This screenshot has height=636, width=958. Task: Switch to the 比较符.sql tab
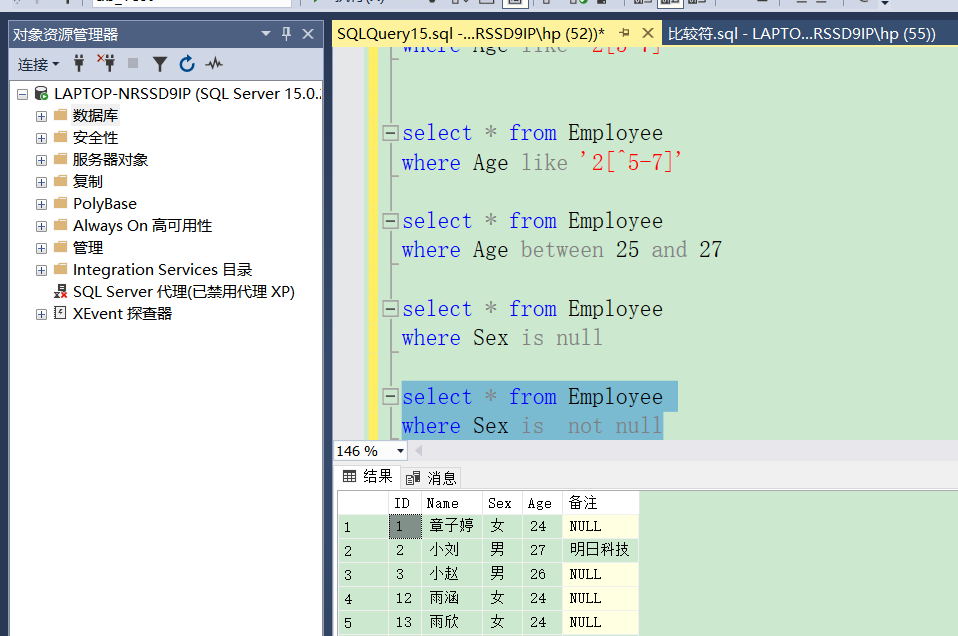click(802, 34)
